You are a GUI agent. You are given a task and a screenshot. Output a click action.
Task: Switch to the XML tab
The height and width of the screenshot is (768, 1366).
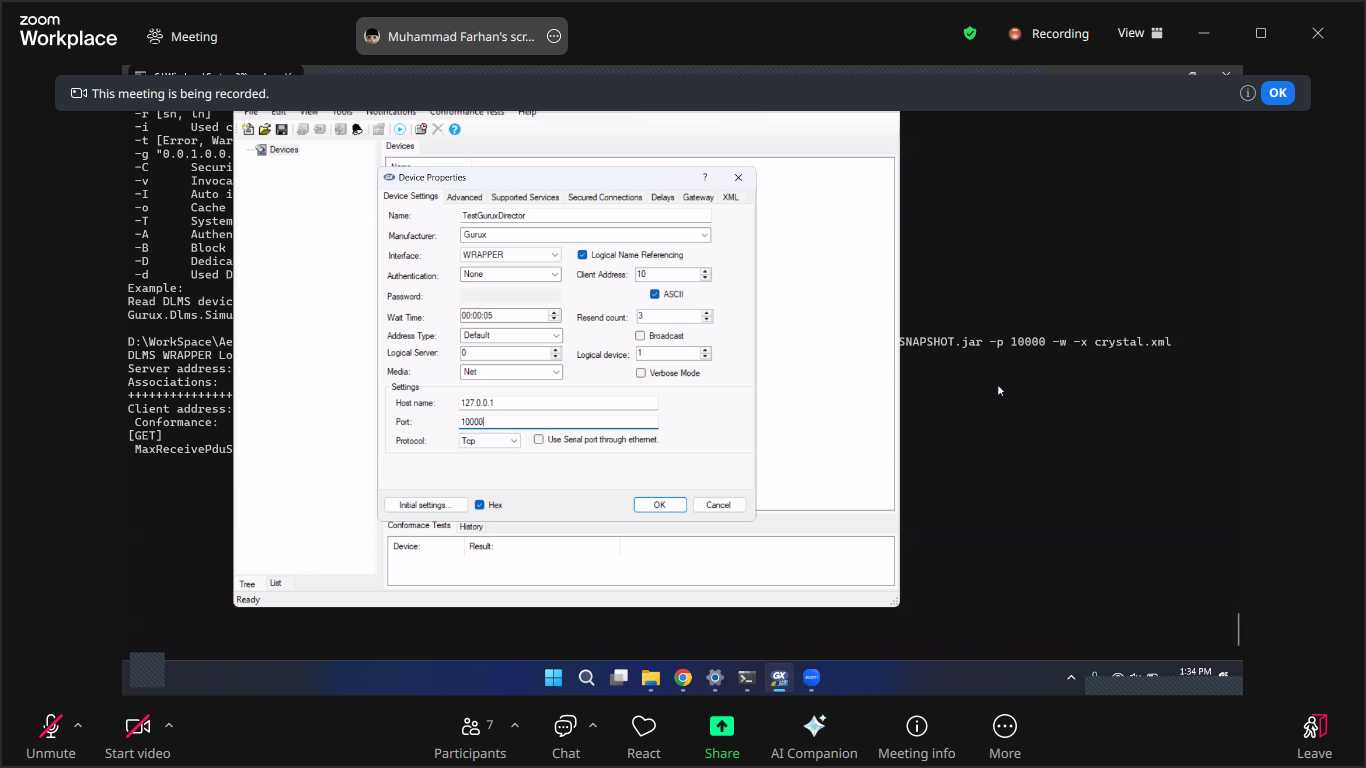click(x=731, y=197)
